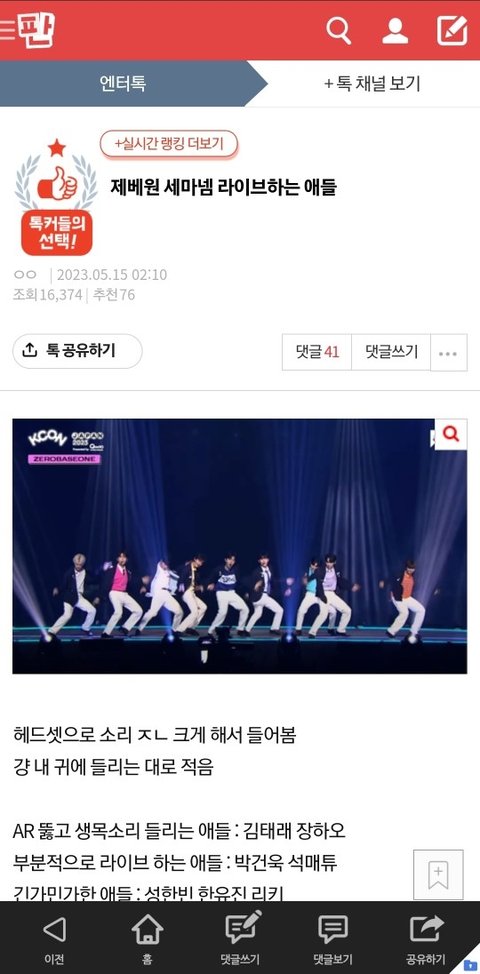Open +톡 채널 보기 tab

[373, 83]
